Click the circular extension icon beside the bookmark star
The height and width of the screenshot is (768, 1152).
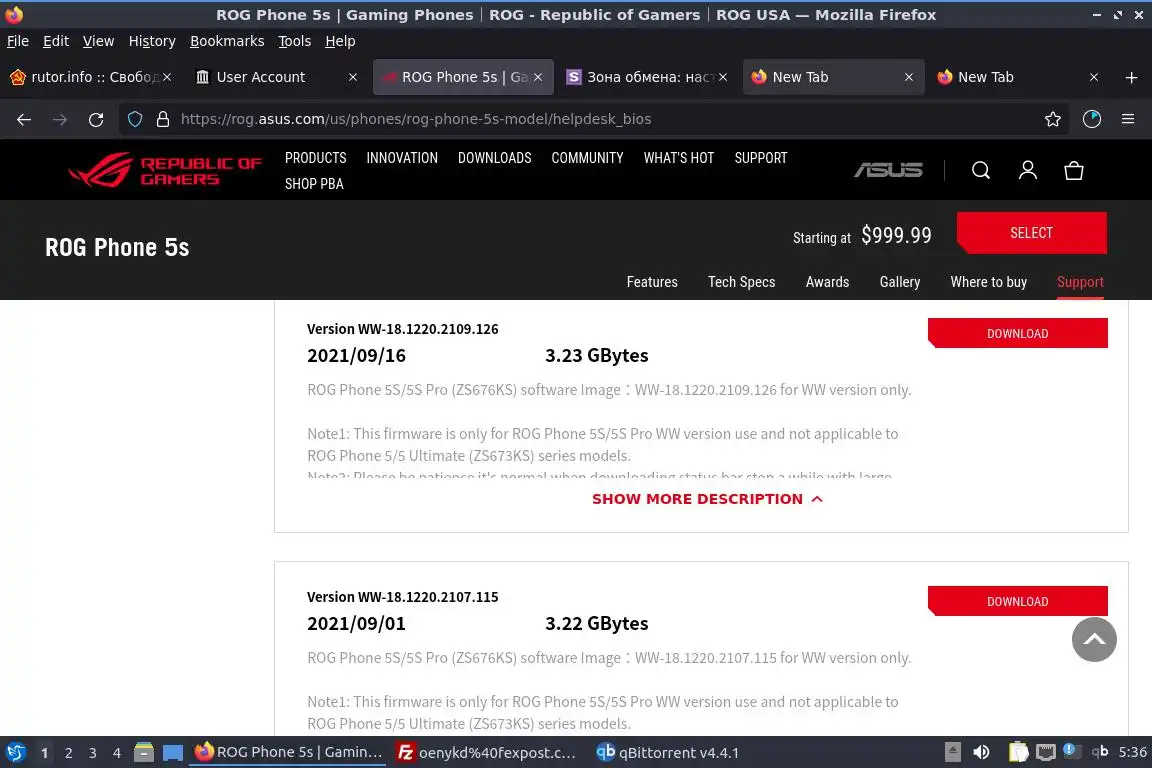point(1092,119)
